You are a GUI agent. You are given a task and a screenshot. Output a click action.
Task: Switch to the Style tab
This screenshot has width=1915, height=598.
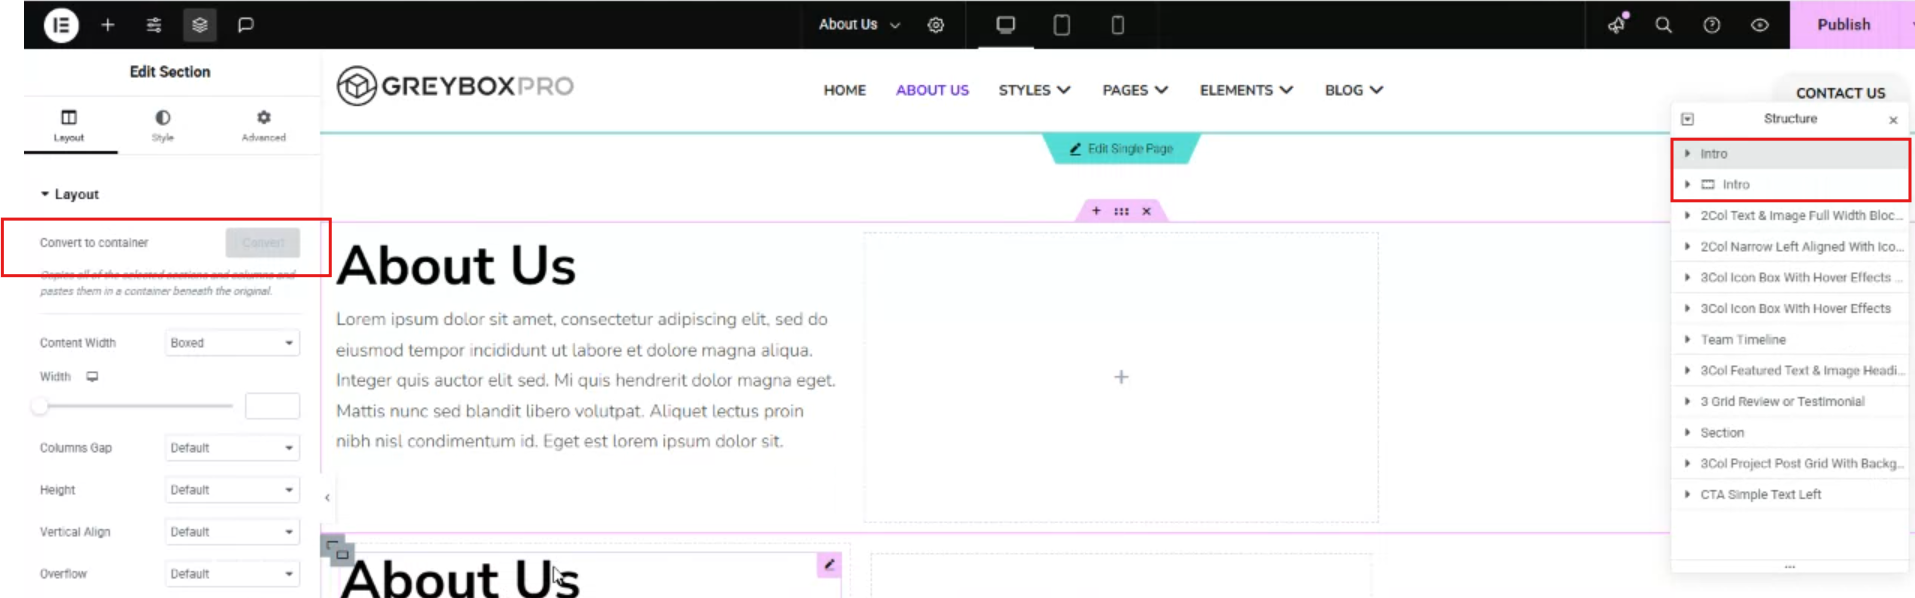[x=163, y=125]
